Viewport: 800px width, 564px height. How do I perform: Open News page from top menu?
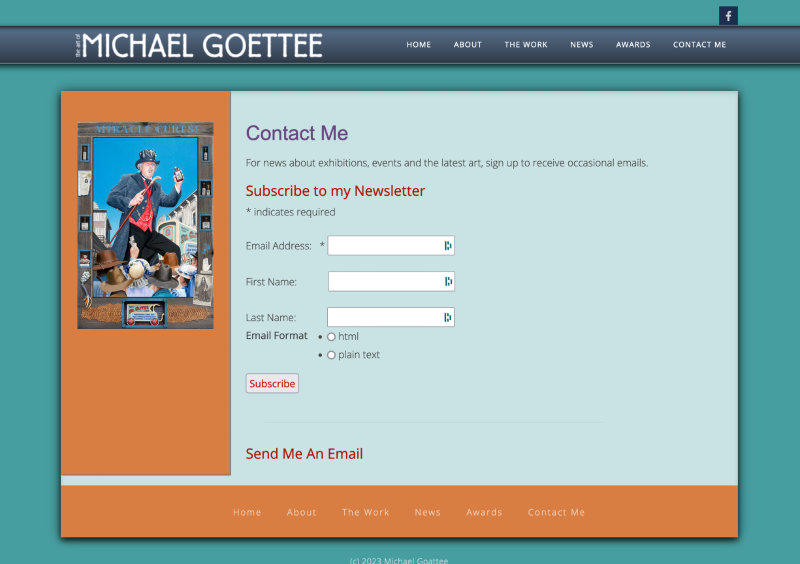click(582, 45)
